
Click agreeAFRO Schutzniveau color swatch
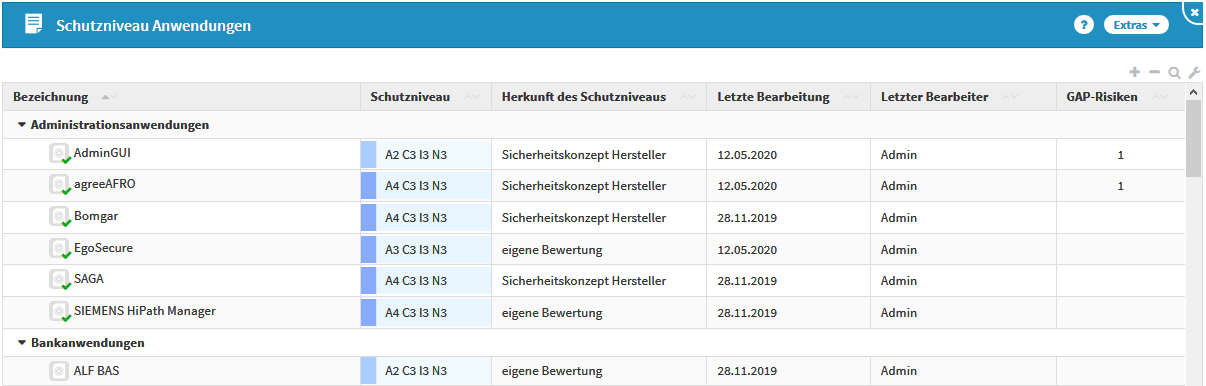tap(368, 185)
